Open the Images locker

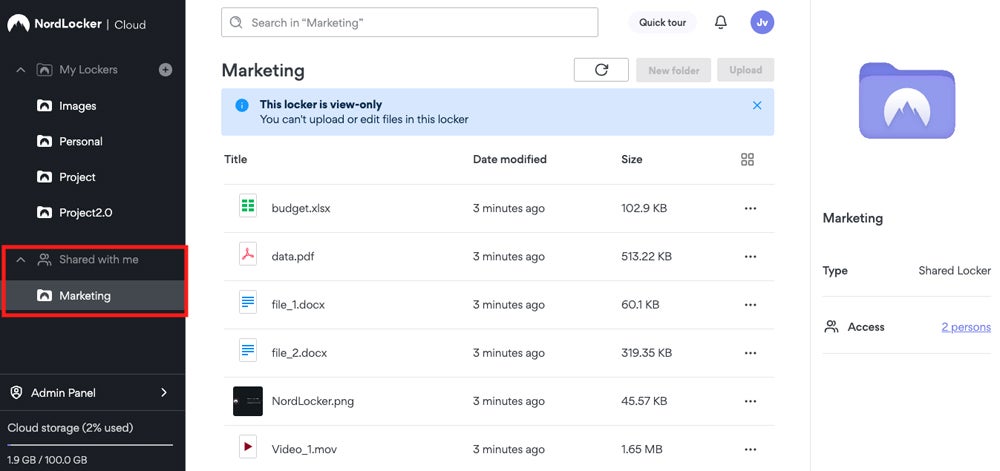point(77,106)
